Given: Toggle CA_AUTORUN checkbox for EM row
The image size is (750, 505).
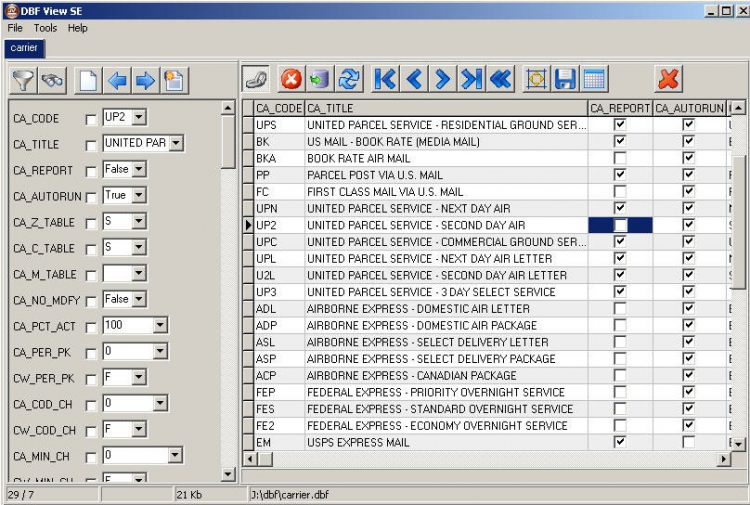Looking at the screenshot, I should [x=689, y=442].
